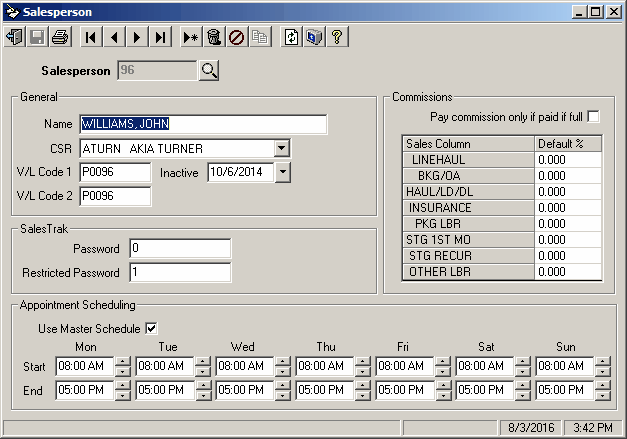627x439 pixels.
Task: Click the copy record icon
Action: (260, 38)
